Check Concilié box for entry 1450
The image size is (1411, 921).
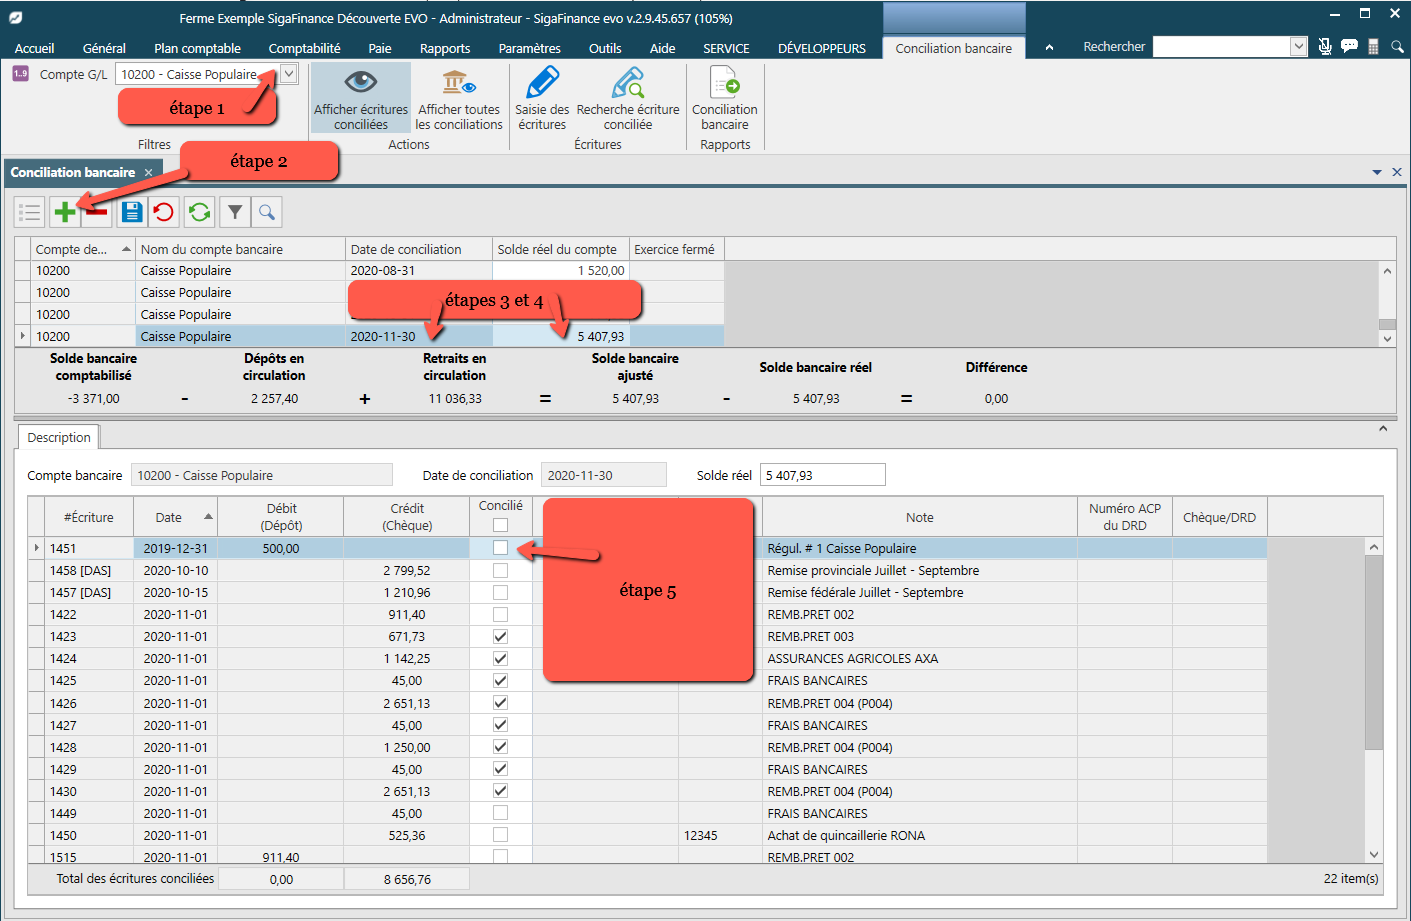[x=500, y=835]
